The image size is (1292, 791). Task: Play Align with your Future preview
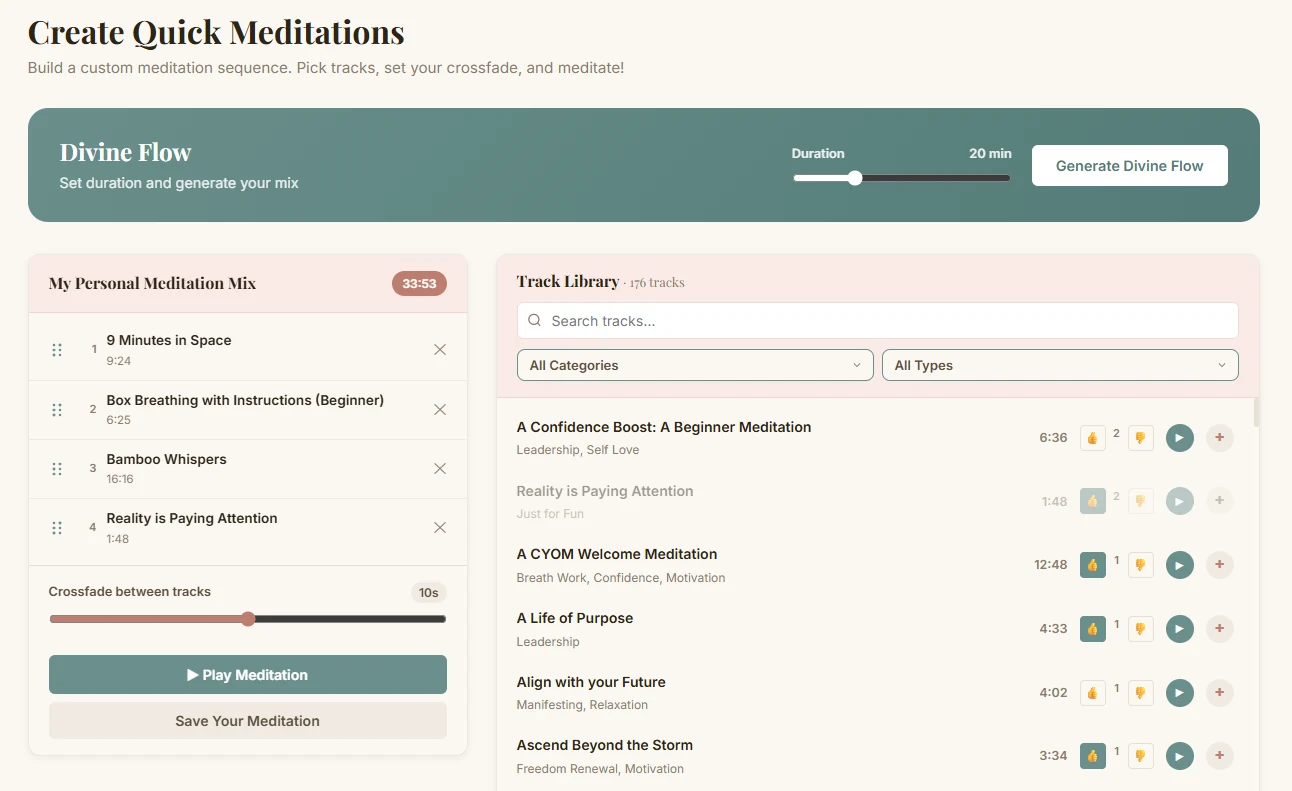[1180, 692]
